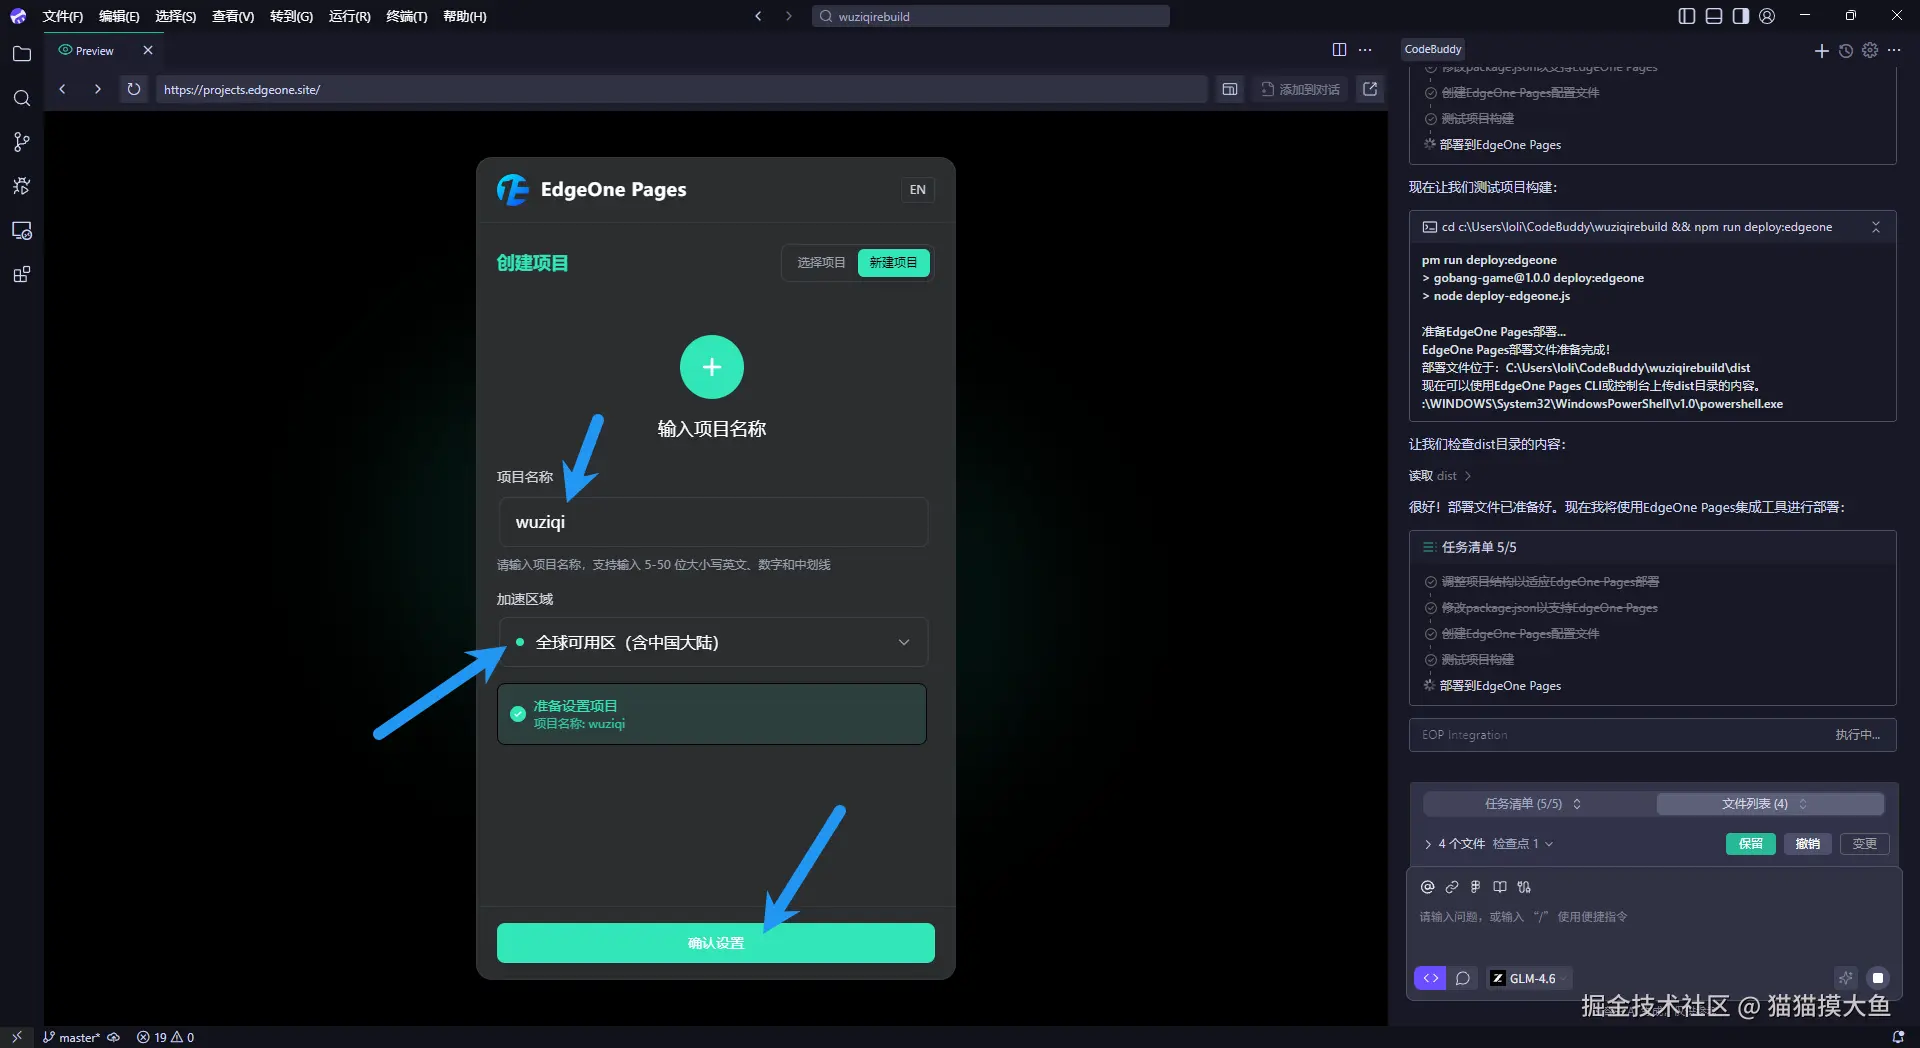Stop the running CodeBuddy generation
1920x1048 pixels.
click(x=1878, y=978)
